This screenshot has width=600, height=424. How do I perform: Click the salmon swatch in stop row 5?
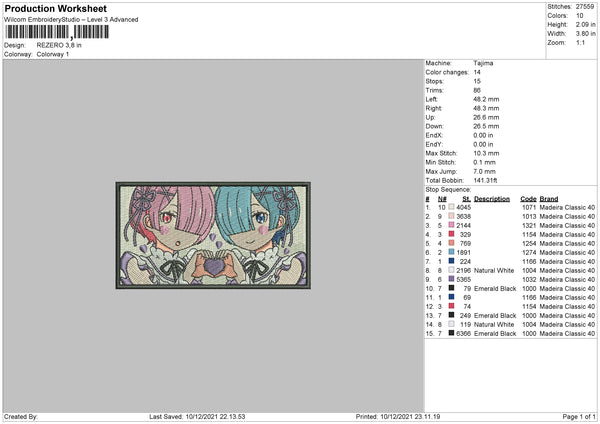(452, 243)
